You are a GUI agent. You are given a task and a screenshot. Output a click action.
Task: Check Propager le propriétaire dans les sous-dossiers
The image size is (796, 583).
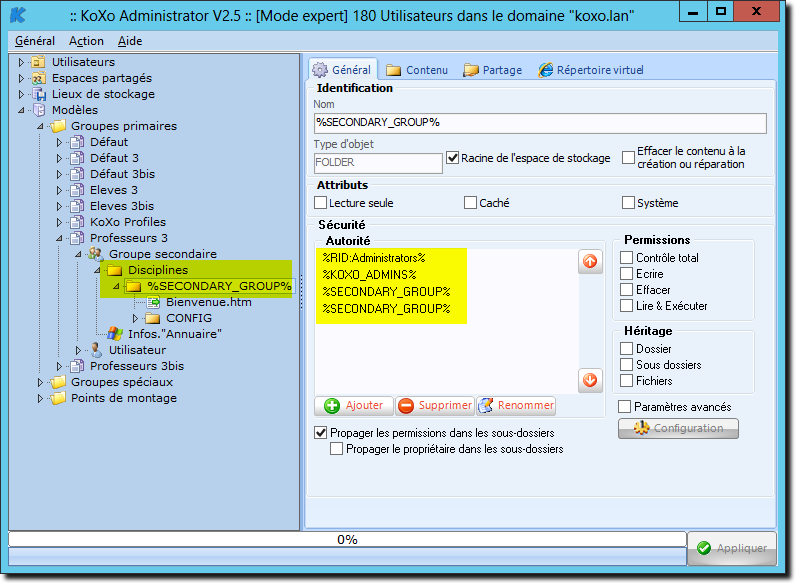click(x=336, y=449)
